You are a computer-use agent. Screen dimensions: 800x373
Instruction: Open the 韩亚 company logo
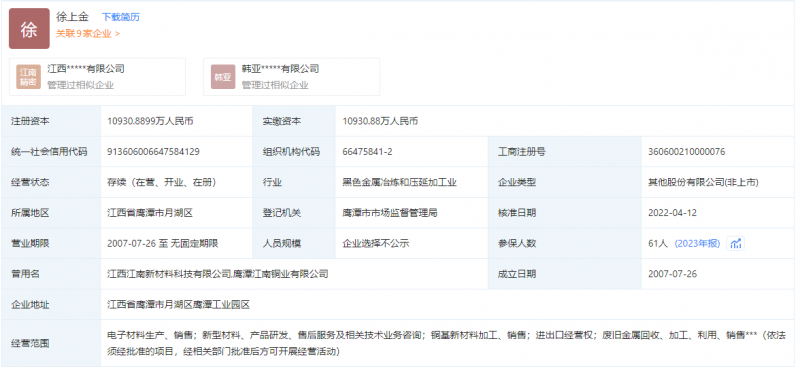223,77
